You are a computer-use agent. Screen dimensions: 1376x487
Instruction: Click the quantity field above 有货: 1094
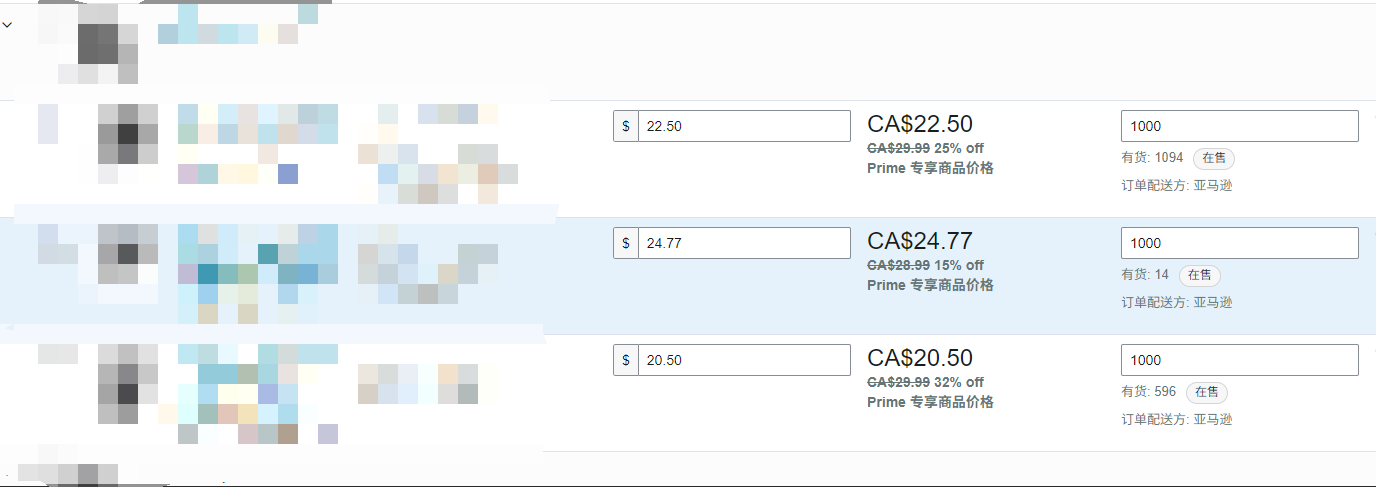[1239, 126]
